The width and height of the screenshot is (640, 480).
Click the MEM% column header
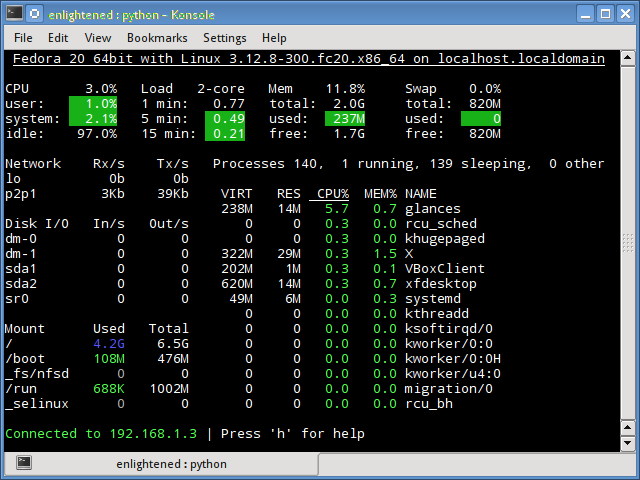click(x=380, y=194)
